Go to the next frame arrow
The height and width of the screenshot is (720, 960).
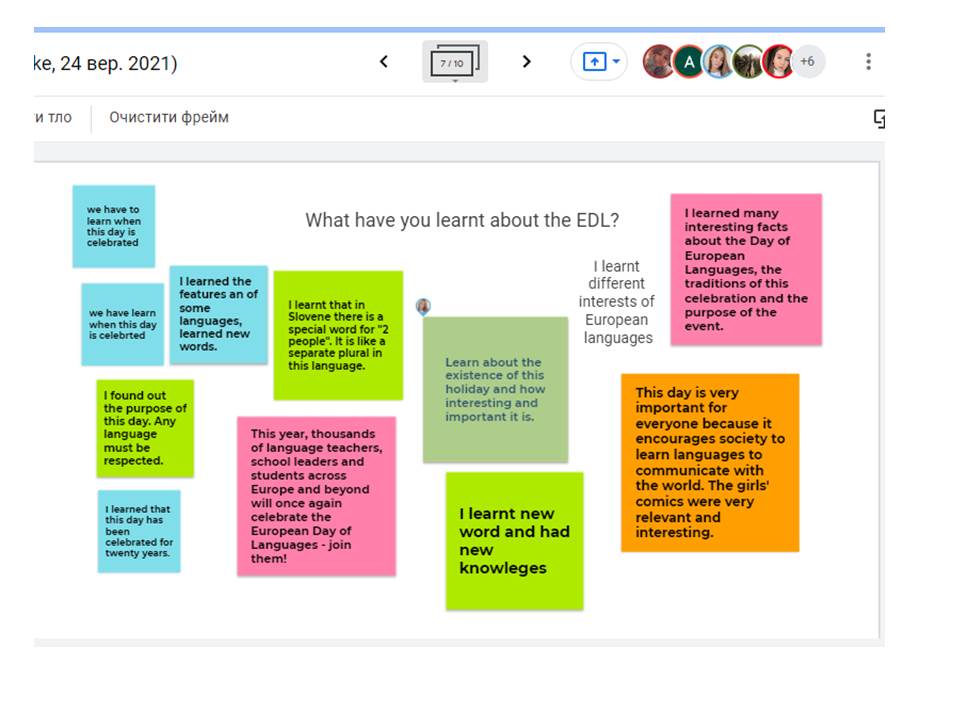(526, 62)
